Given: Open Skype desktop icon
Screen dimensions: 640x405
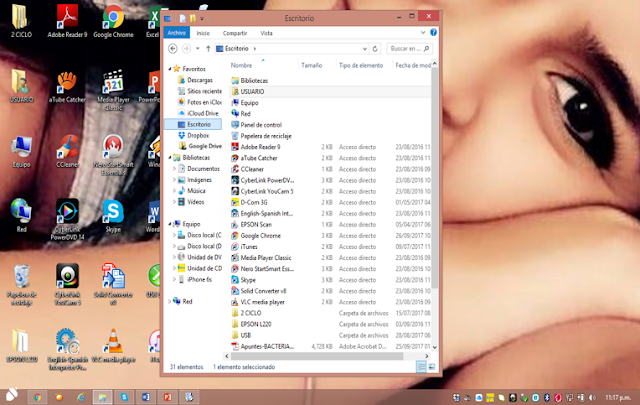Looking at the screenshot, I should tap(113, 216).
